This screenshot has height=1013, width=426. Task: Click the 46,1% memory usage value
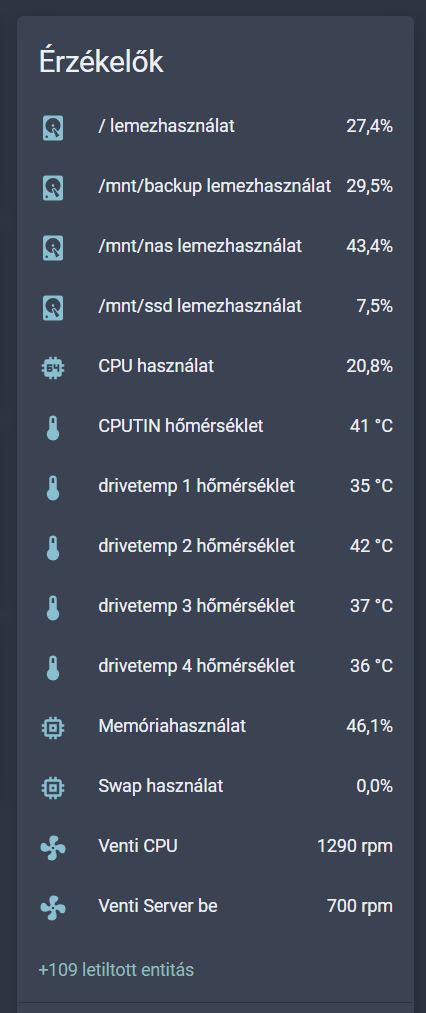[x=370, y=726]
